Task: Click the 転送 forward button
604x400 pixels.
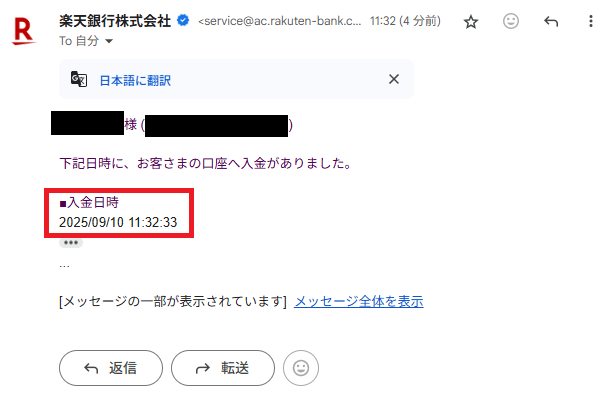Action: 223,368
